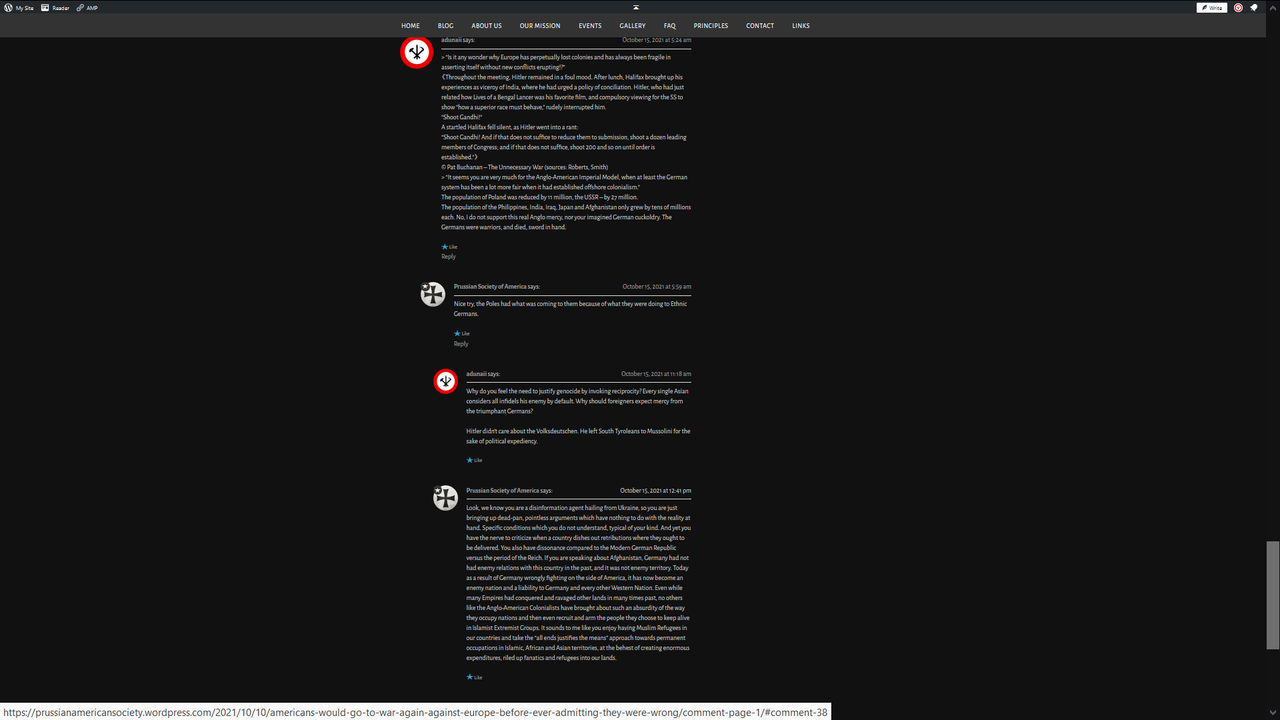
Task: Collapse the admin toolbar with the chevron
Action: [1271, 7]
